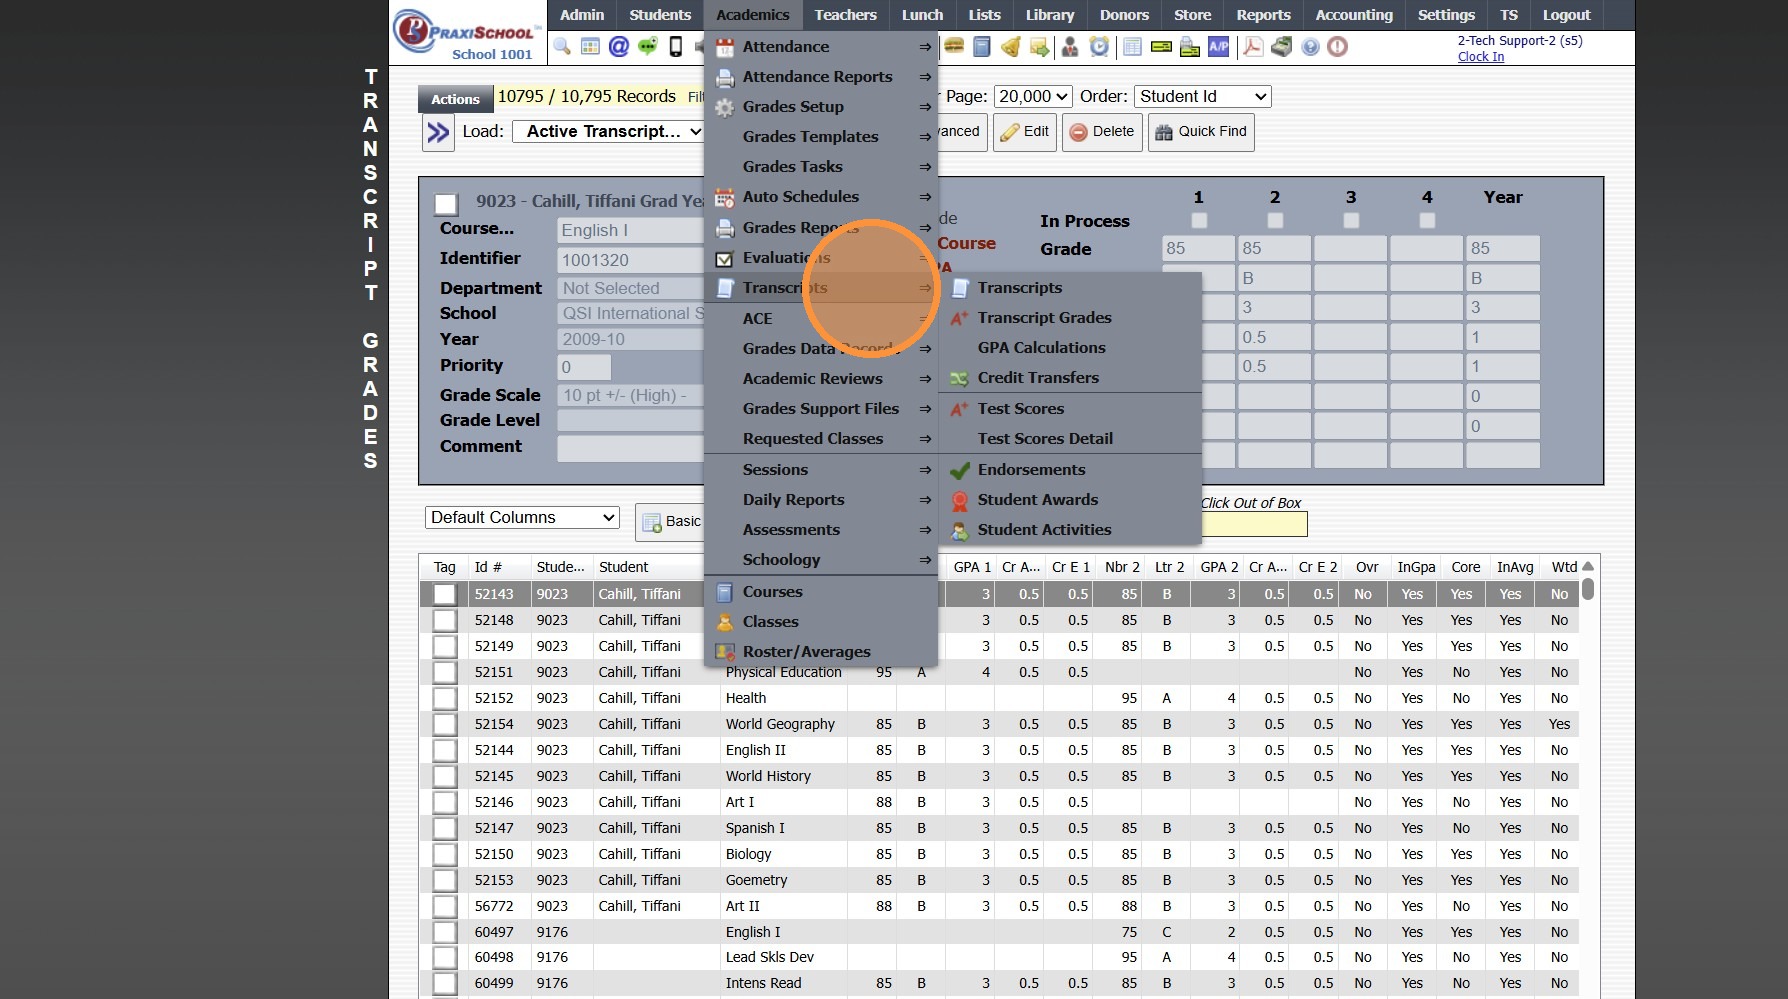Expand the Grades Templates submenu arrow
Image resolution: width=1788 pixels, height=999 pixels.
(x=925, y=137)
